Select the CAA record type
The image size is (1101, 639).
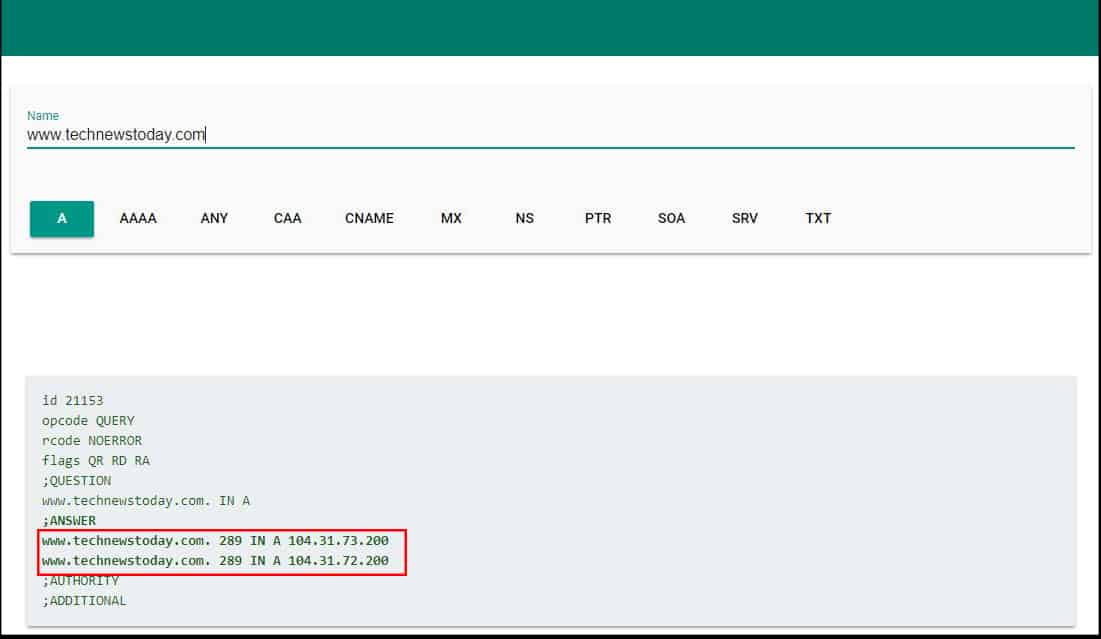pos(288,218)
